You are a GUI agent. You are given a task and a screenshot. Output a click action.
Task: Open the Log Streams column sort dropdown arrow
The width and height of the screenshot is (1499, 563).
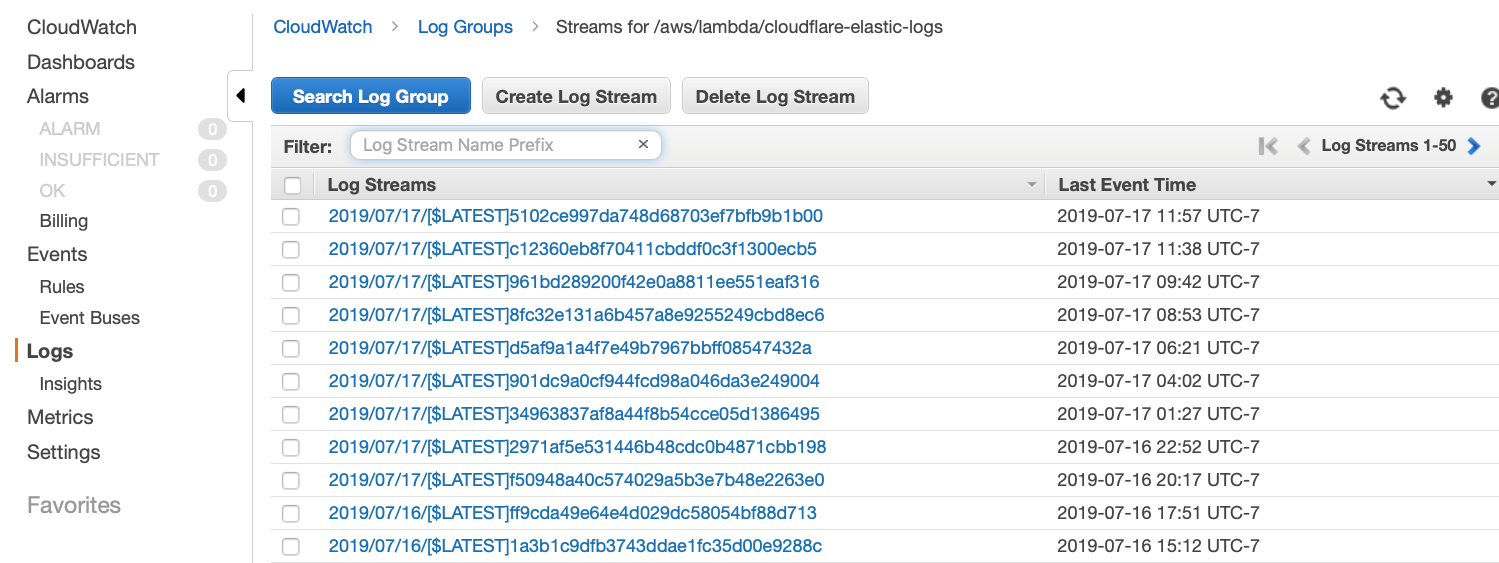[1032, 185]
